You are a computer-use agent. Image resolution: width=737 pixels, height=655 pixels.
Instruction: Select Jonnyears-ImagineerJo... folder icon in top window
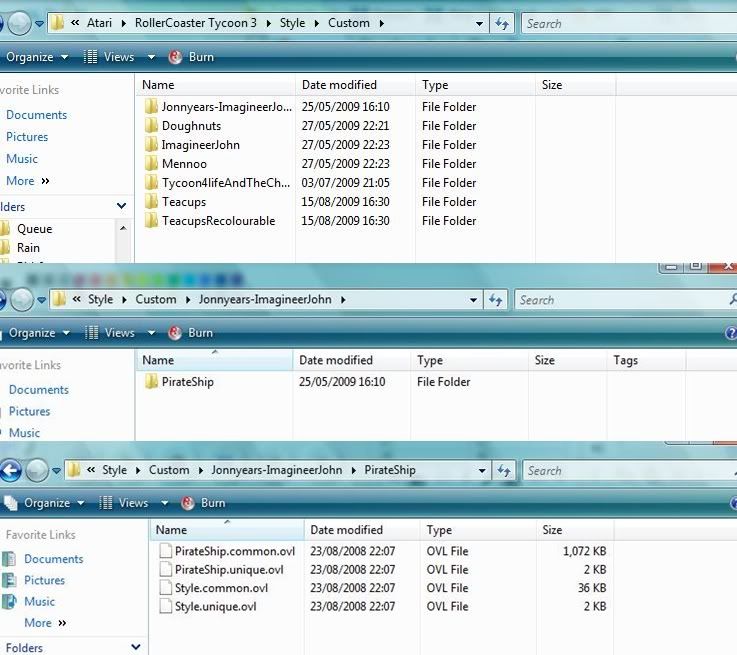tap(151, 107)
